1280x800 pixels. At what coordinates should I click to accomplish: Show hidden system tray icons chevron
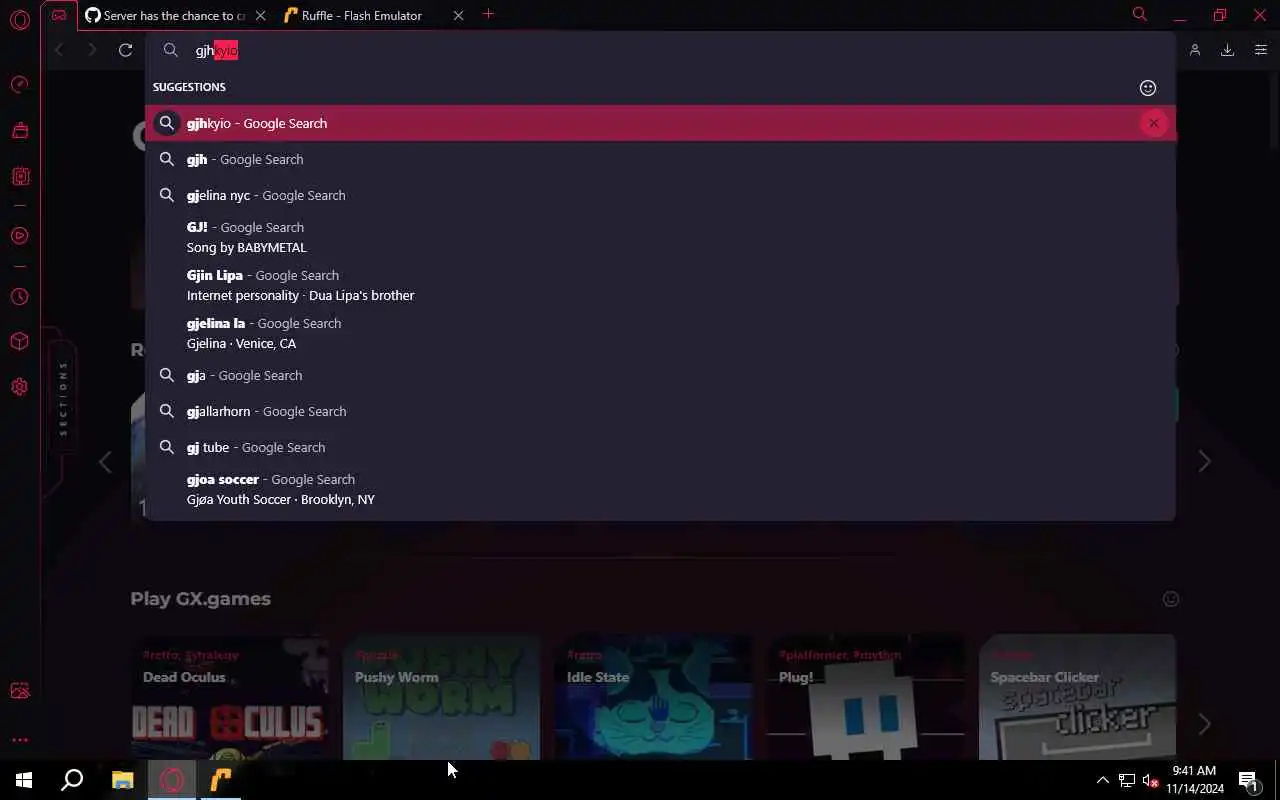[x=1102, y=780]
